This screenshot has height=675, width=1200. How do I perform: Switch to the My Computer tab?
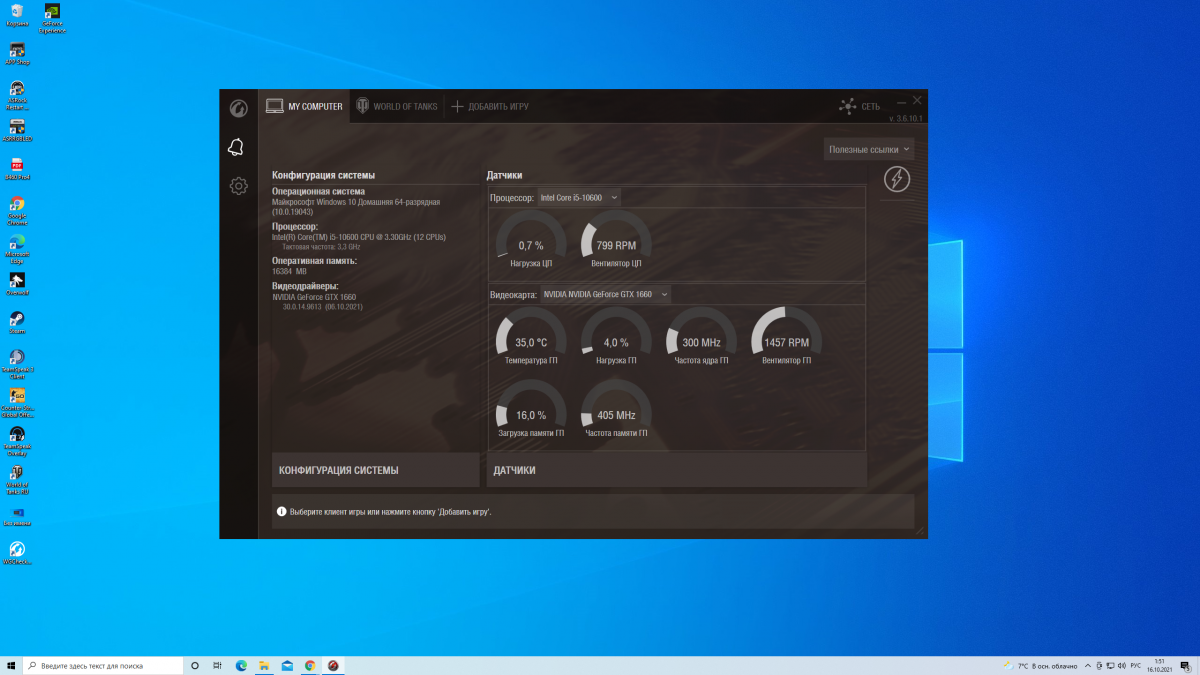coord(305,106)
